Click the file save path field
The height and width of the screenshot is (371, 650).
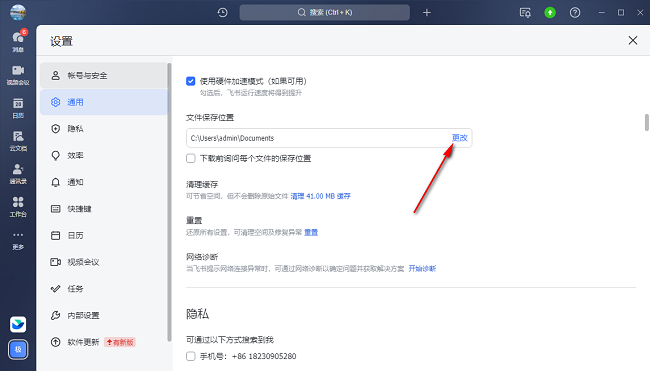click(329, 138)
